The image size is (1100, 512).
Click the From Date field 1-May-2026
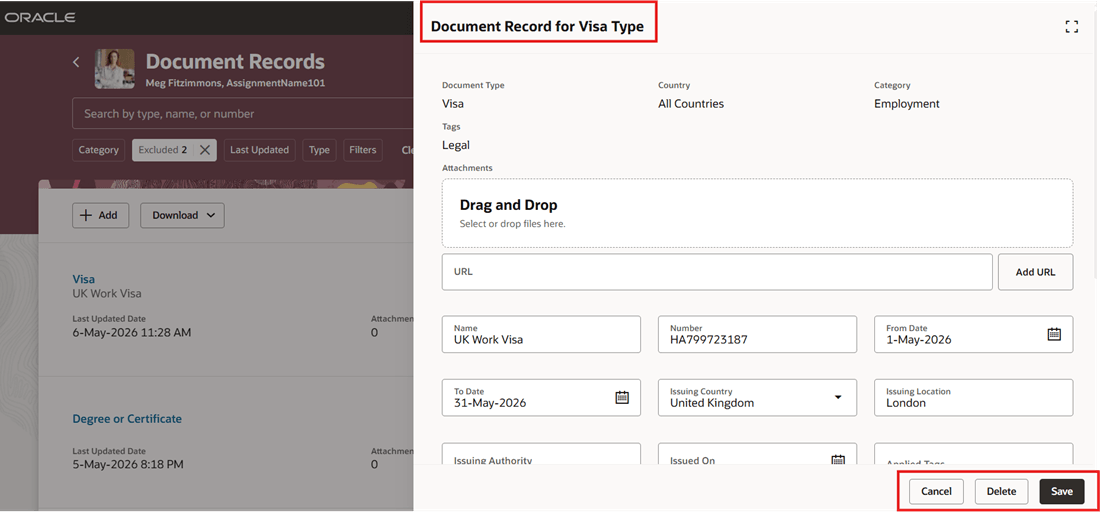coord(974,334)
